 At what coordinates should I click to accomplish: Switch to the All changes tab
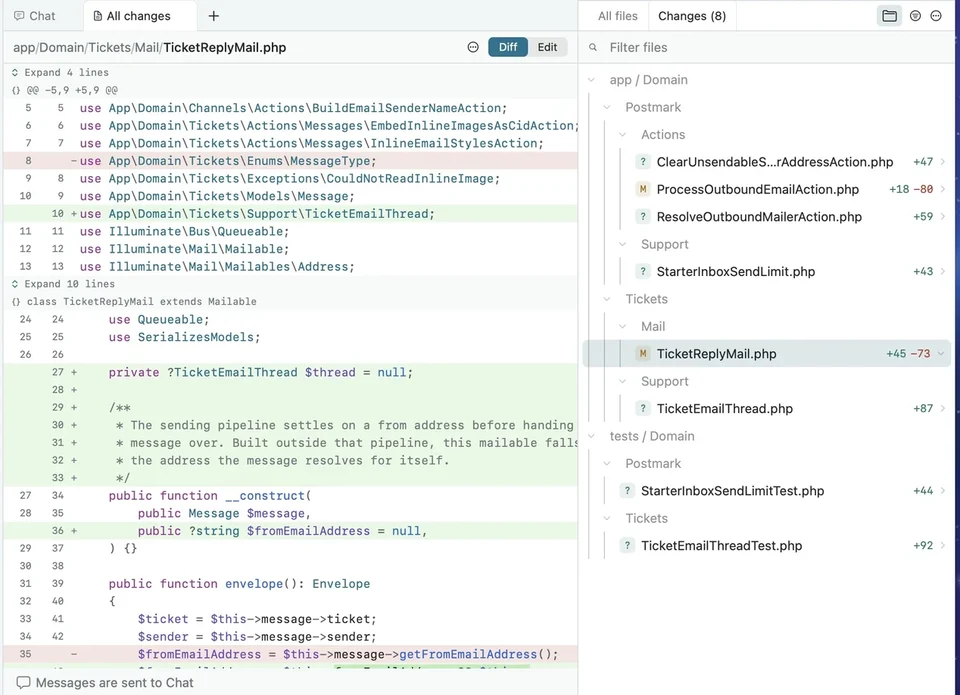(x=132, y=16)
